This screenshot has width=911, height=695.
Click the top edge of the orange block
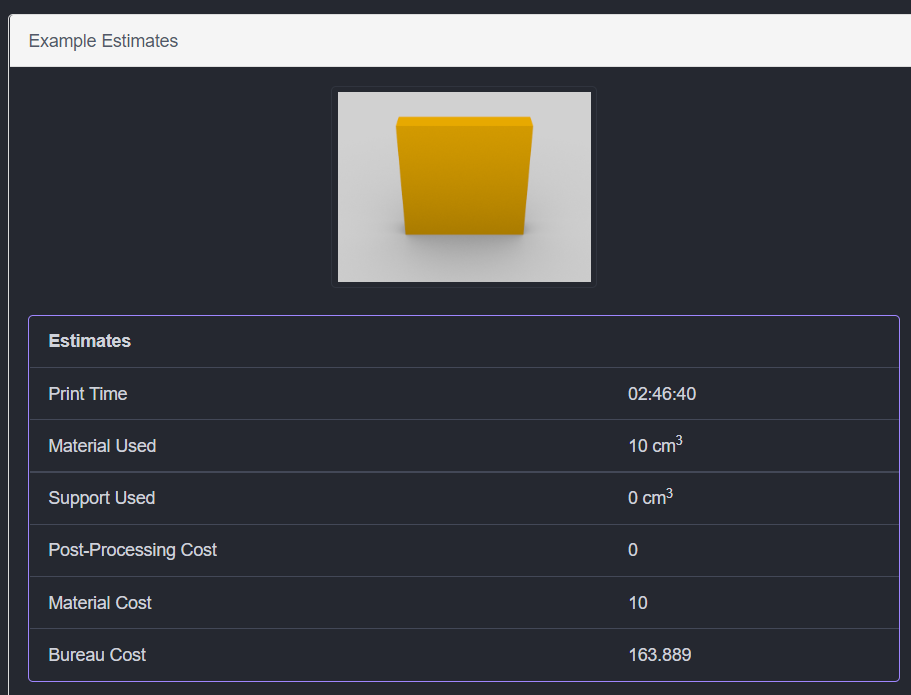point(464,121)
